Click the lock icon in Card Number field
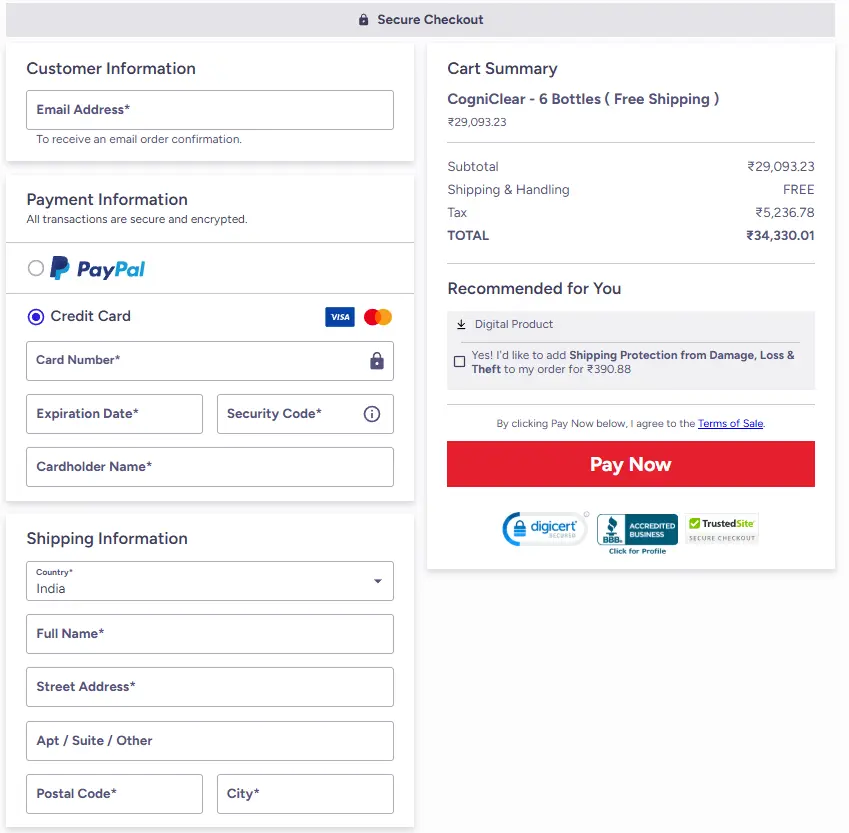849x833 pixels. (377, 361)
